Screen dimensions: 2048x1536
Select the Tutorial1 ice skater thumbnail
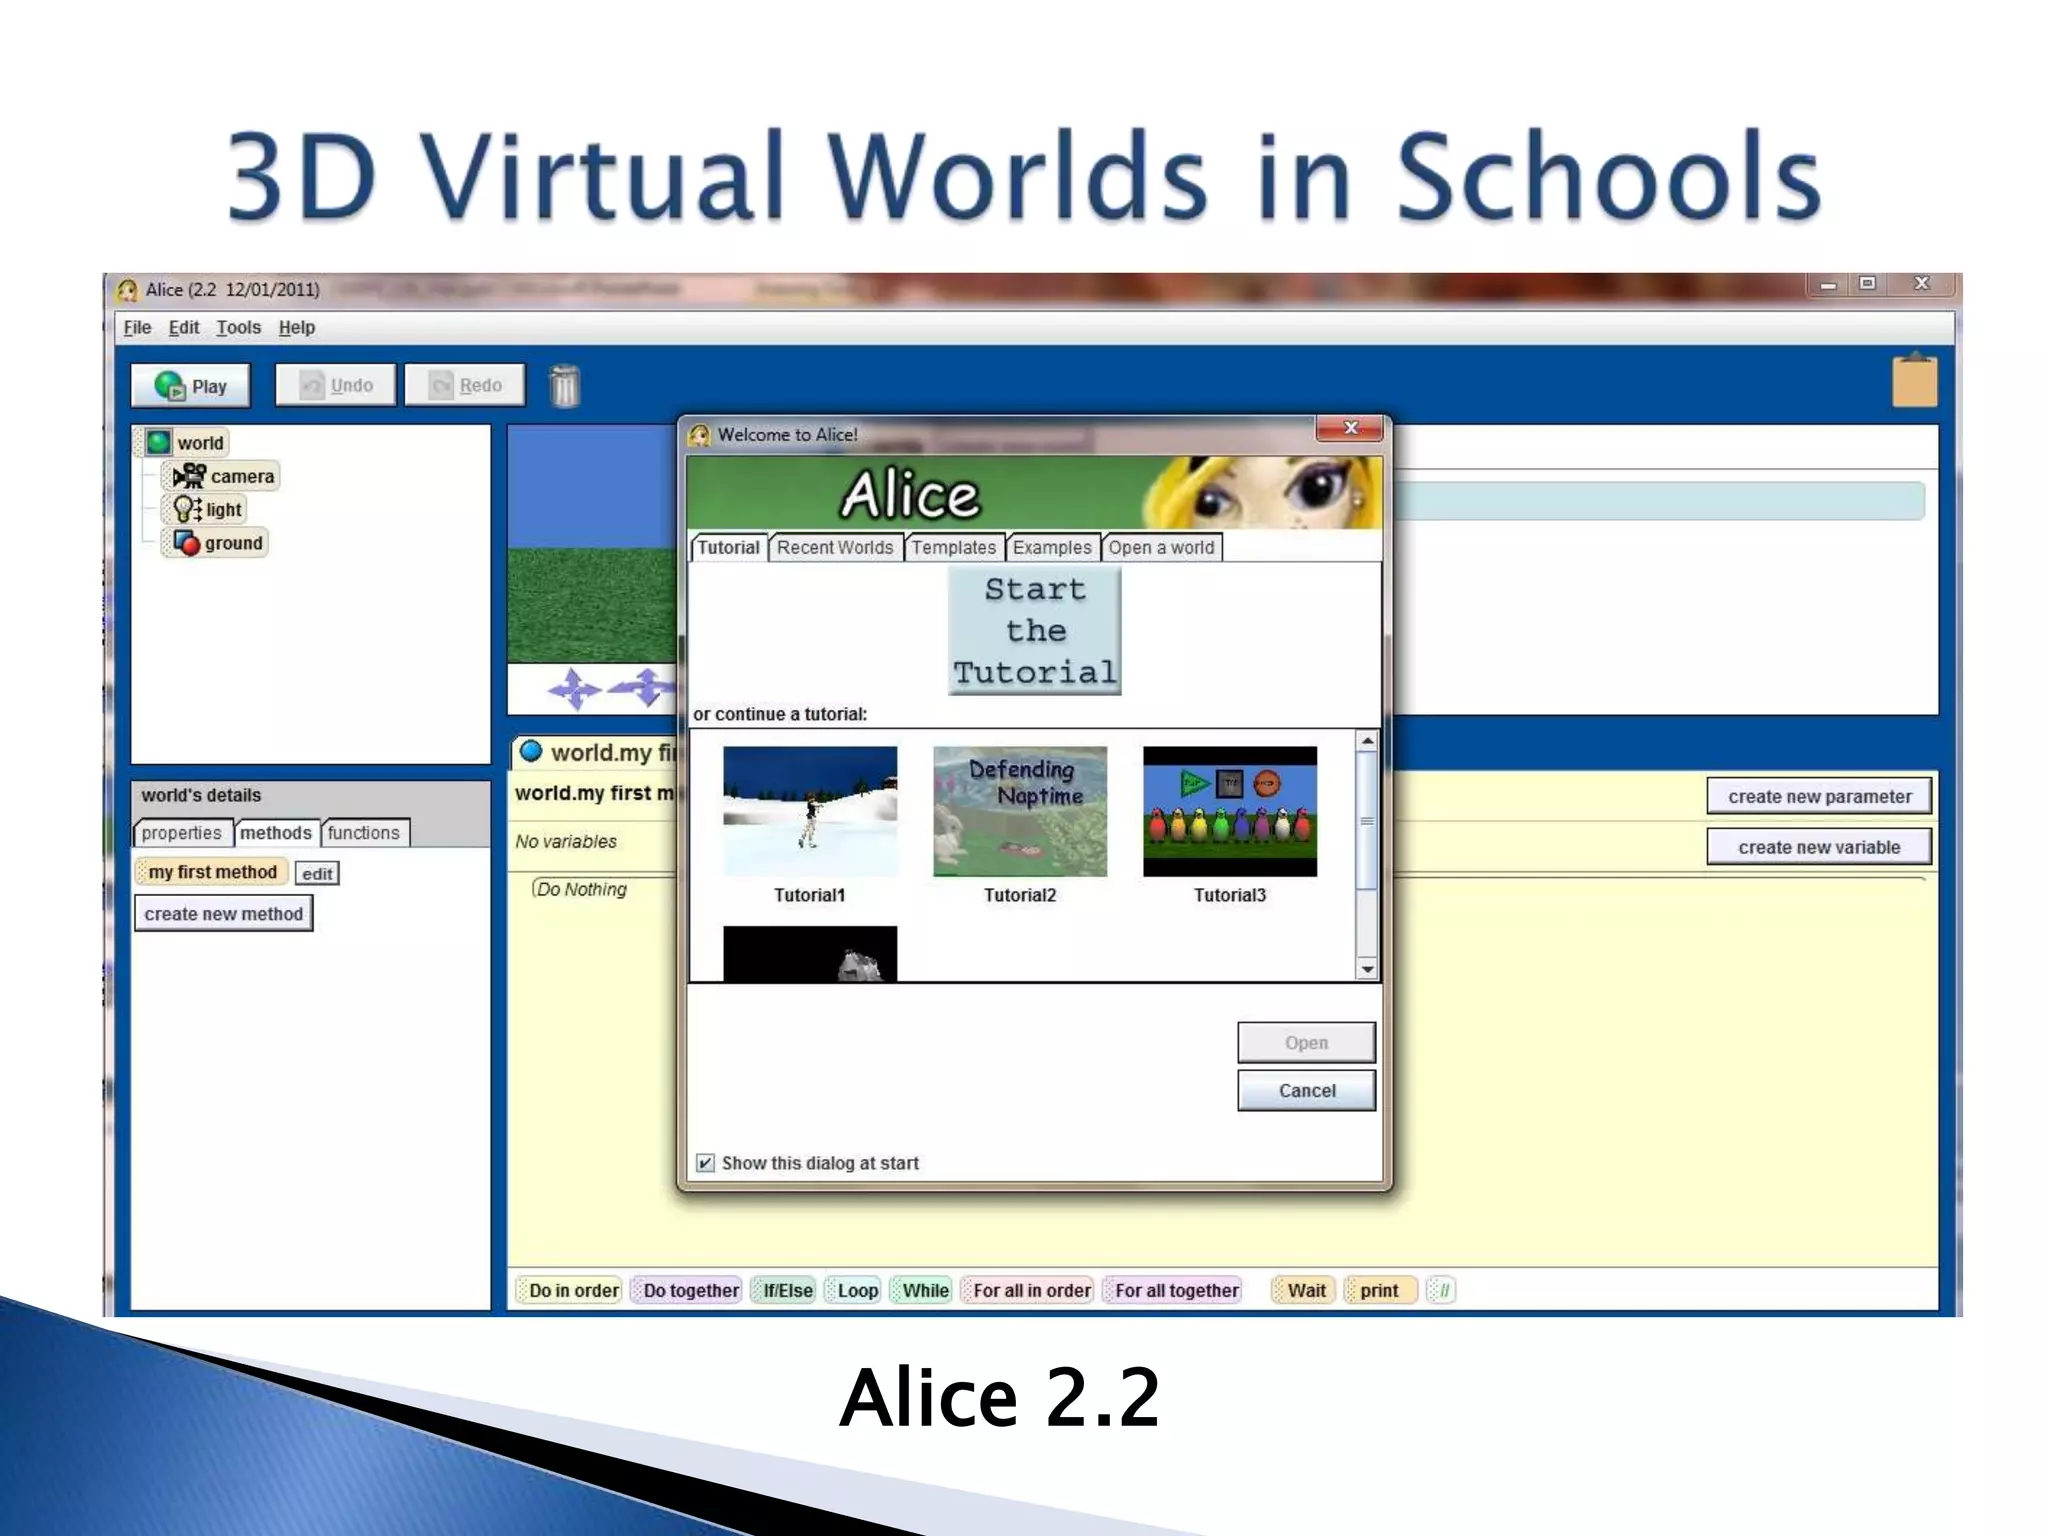[x=810, y=811]
